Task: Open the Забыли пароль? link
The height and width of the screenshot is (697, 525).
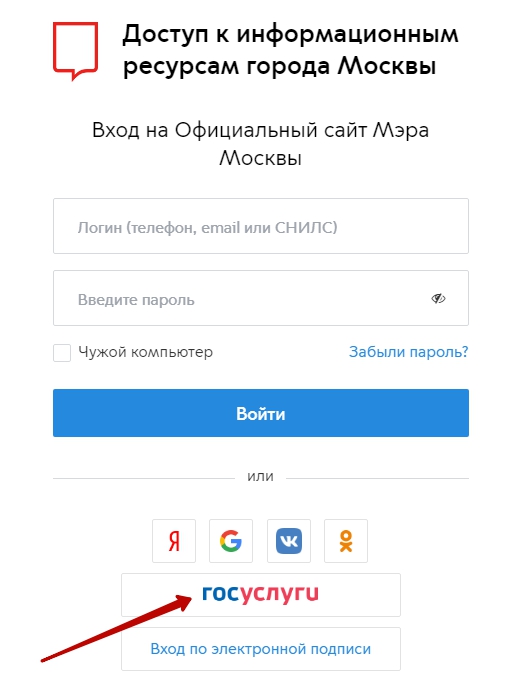Action: (x=409, y=352)
